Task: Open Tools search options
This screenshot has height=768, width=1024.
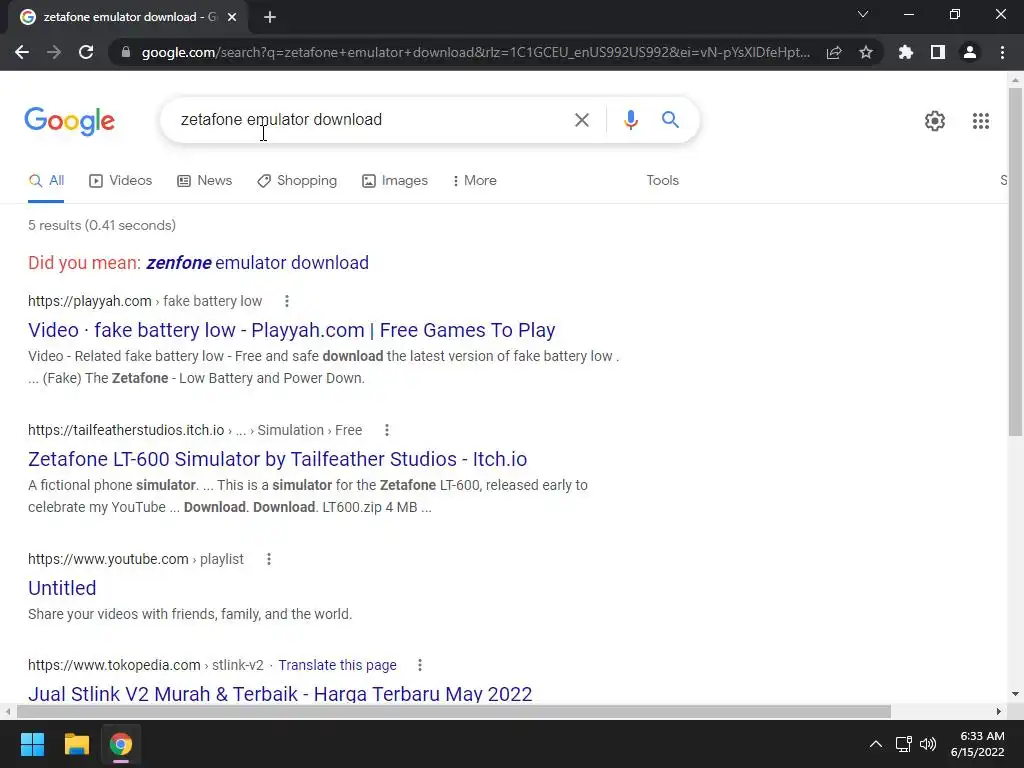Action: 662,180
